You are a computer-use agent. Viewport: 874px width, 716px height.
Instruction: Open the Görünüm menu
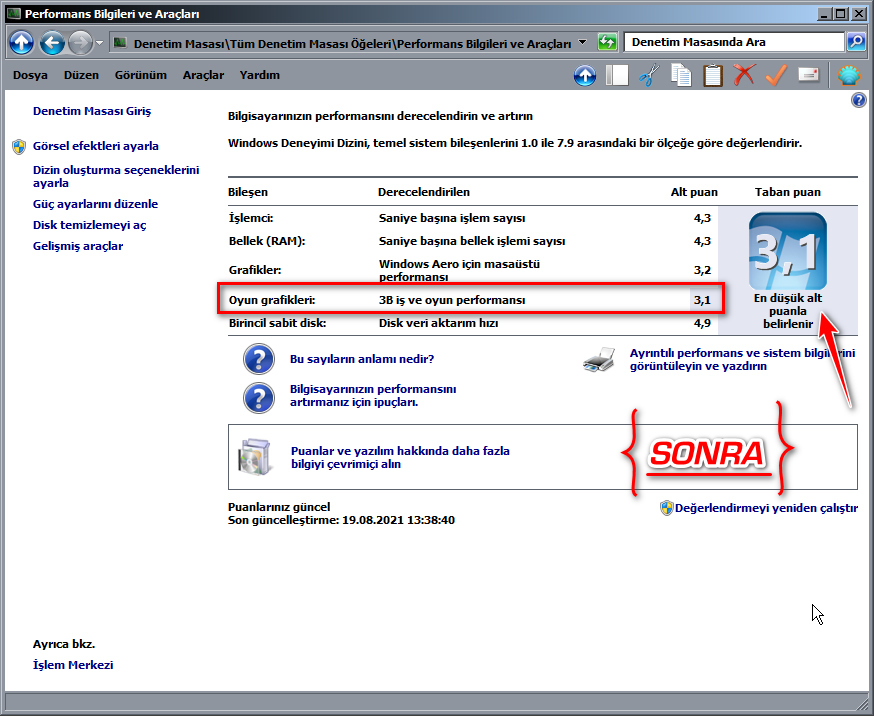[140, 75]
